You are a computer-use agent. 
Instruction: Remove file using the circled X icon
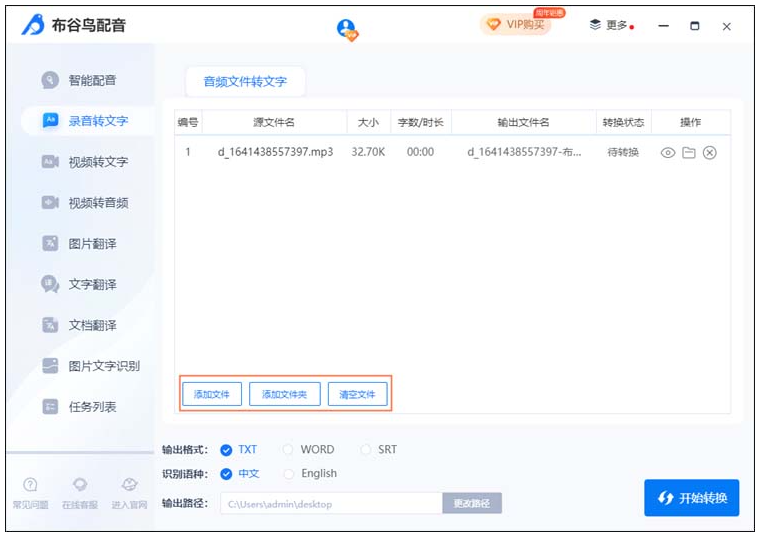coord(710,153)
